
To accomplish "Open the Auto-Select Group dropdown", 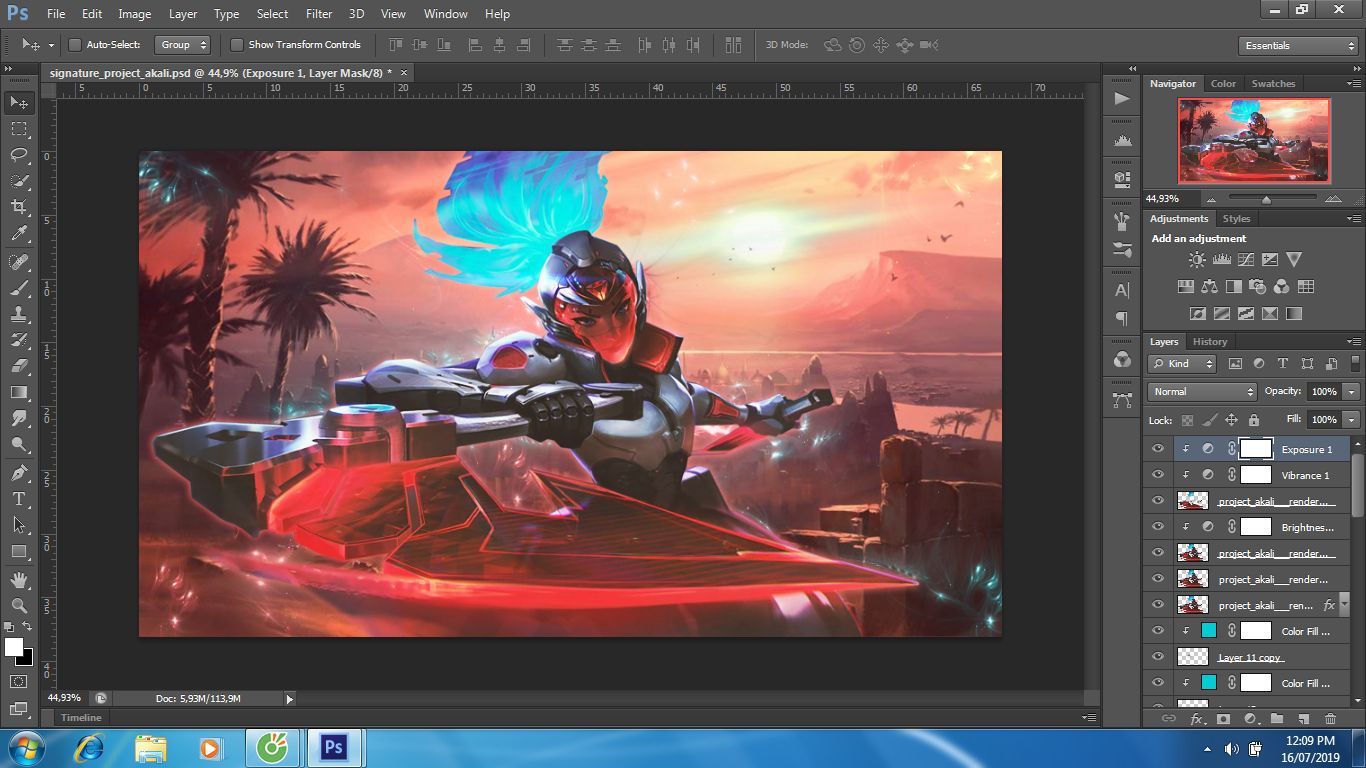I will point(183,45).
